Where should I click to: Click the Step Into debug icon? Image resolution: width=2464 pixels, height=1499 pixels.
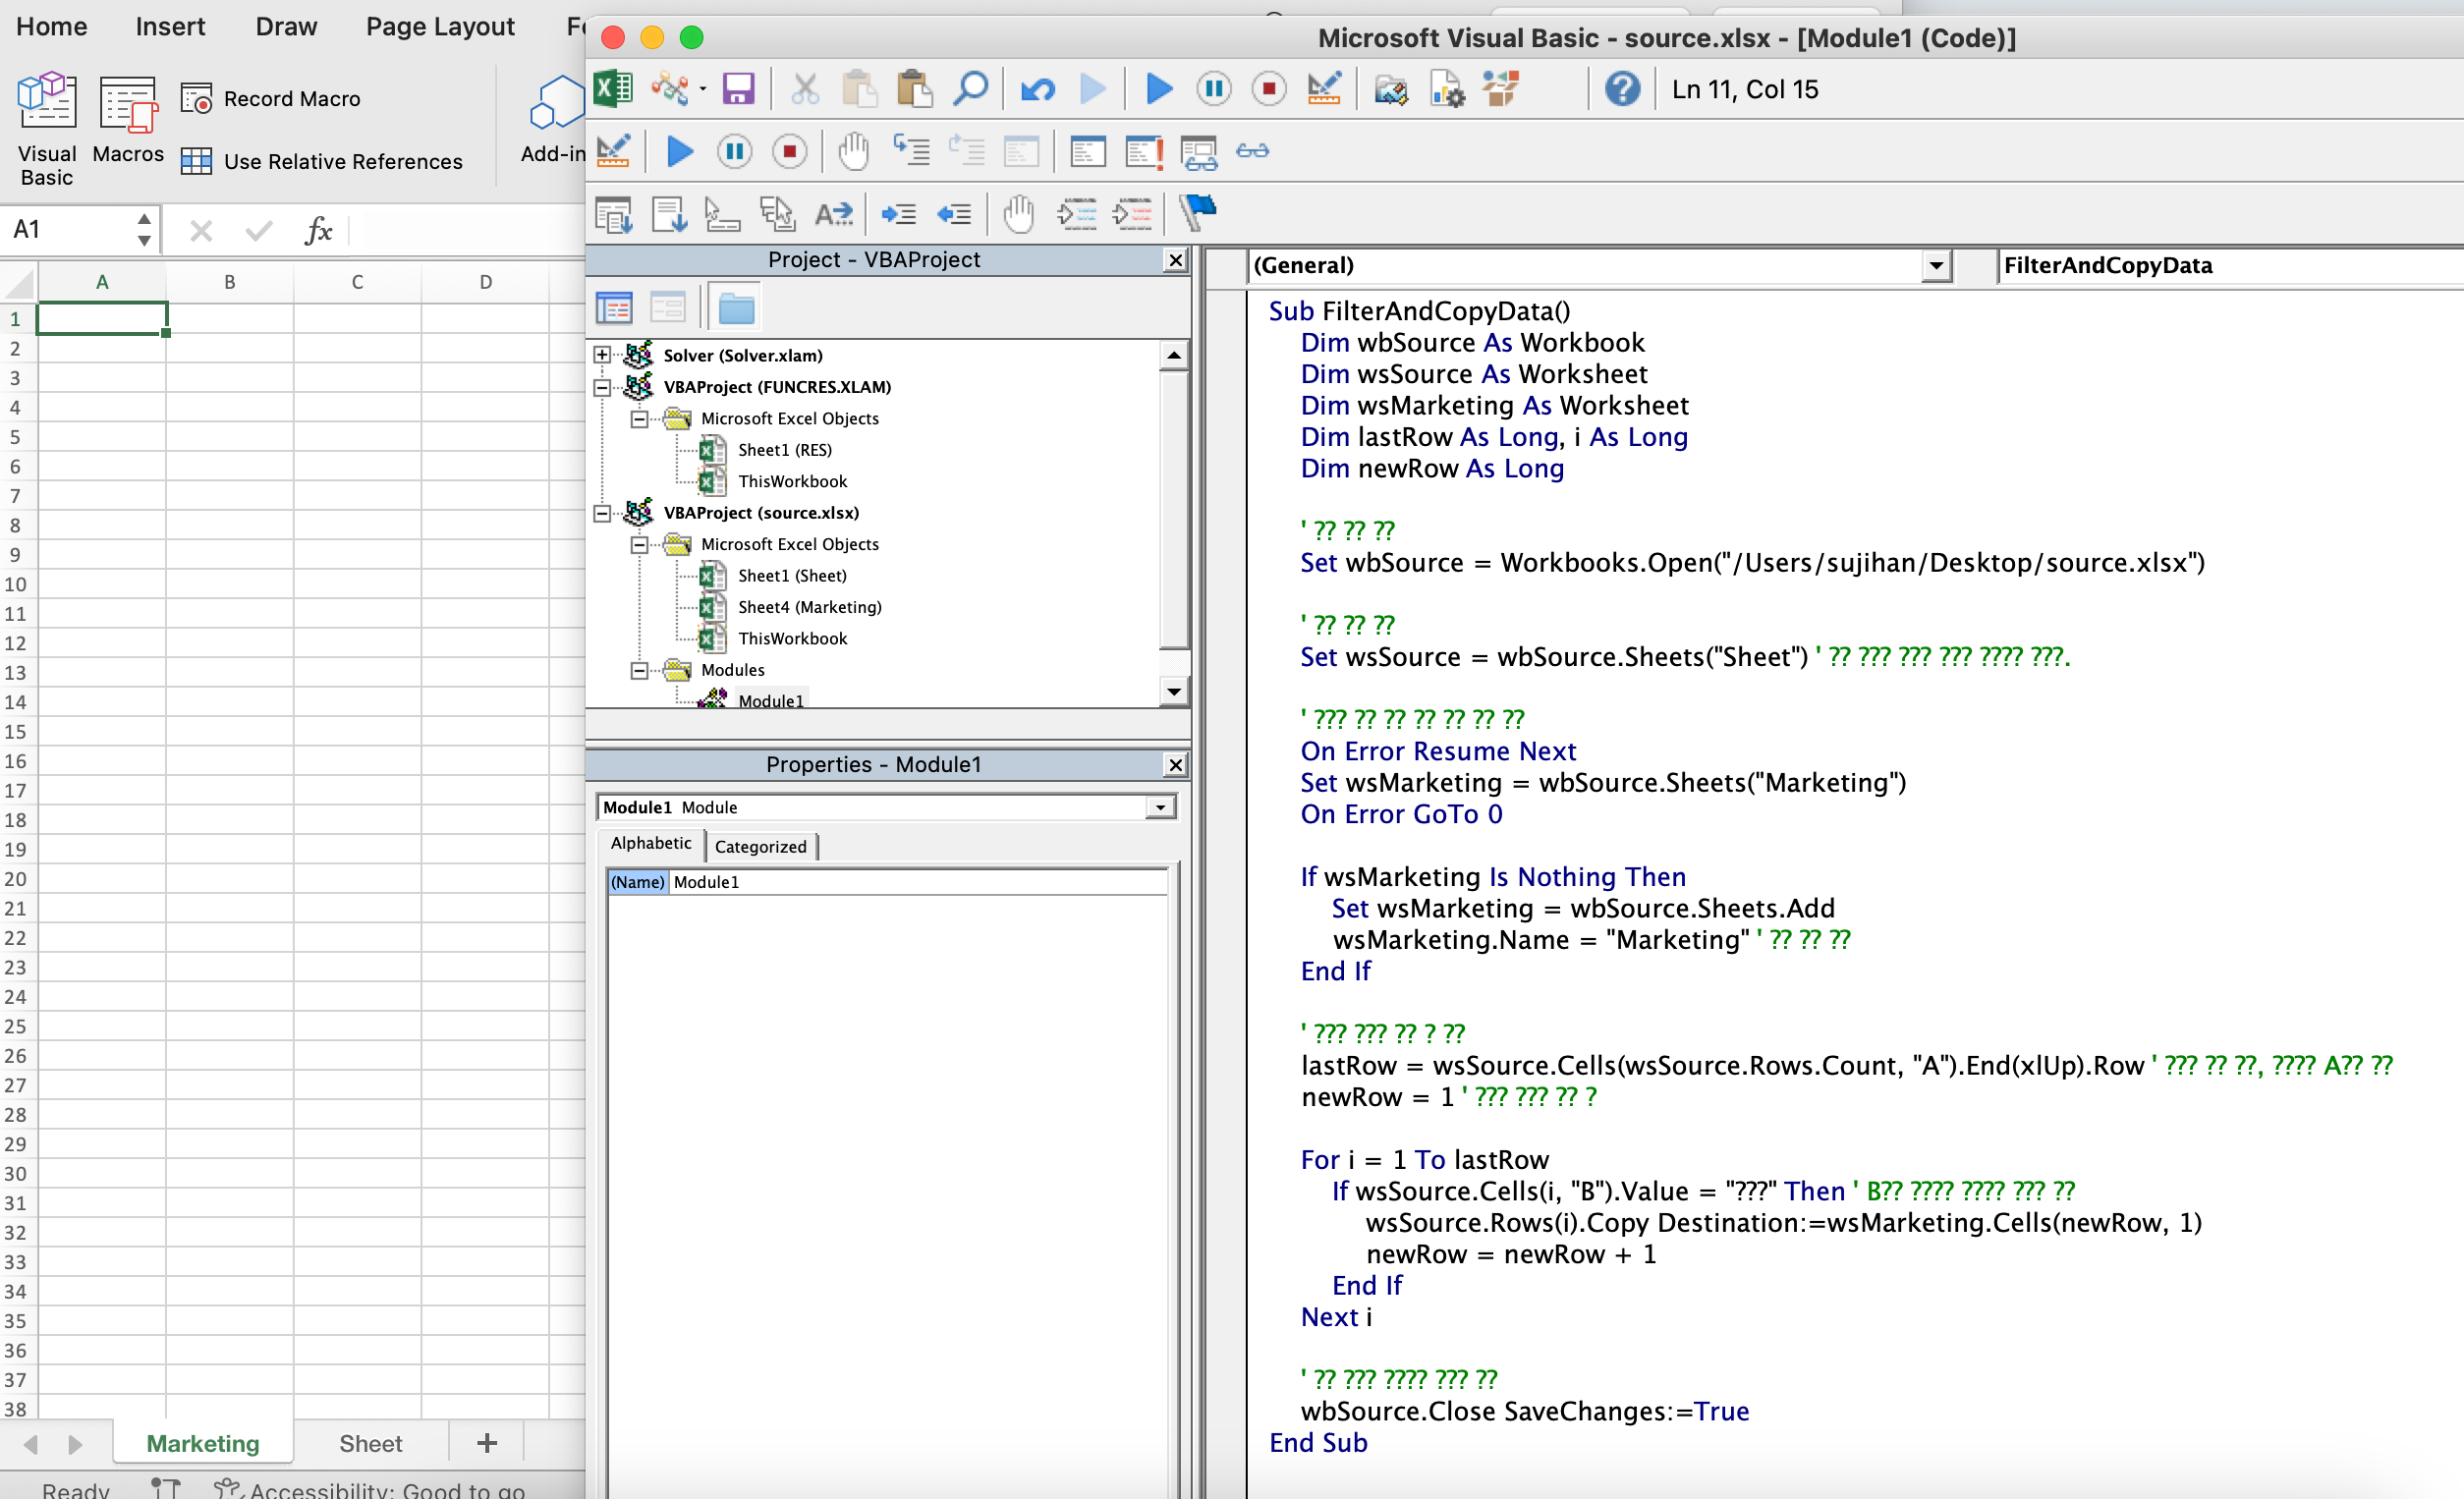[911, 151]
